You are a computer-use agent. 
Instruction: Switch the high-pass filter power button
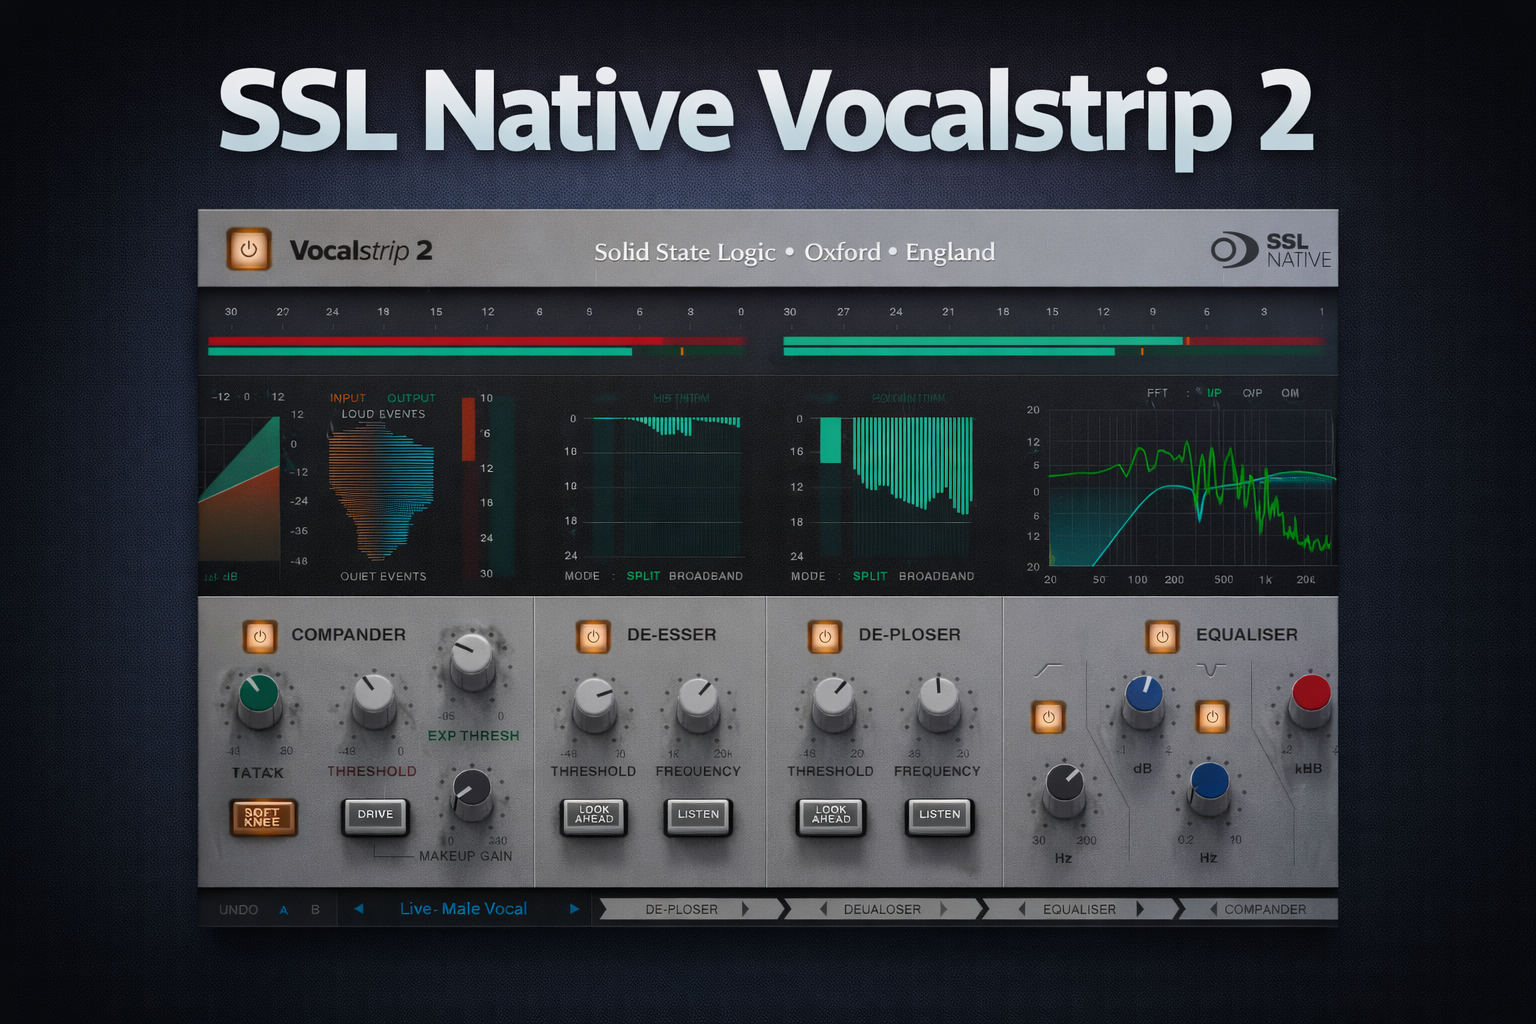click(1048, 717)
